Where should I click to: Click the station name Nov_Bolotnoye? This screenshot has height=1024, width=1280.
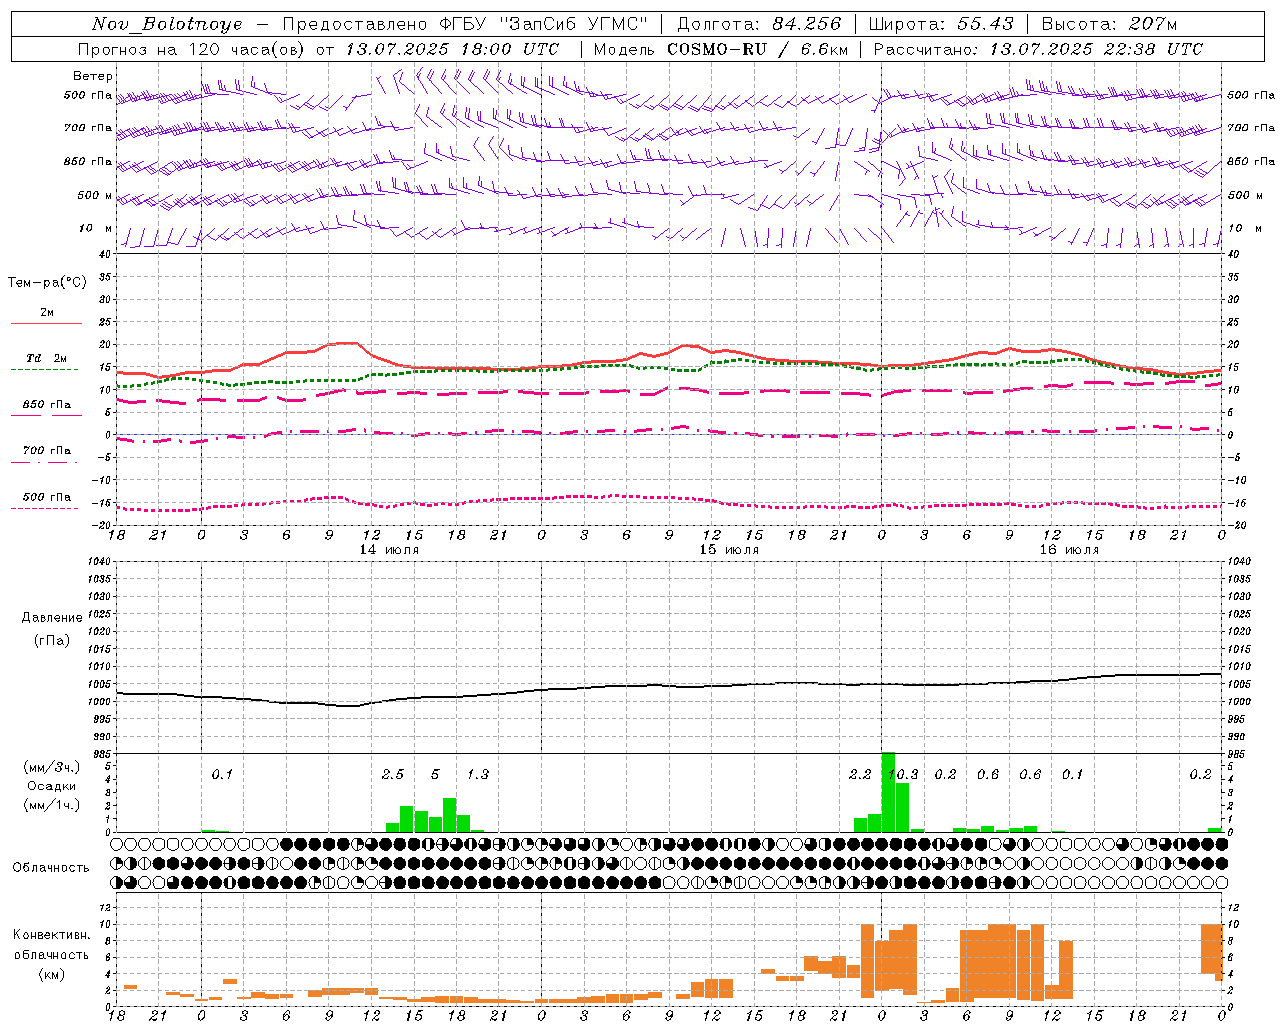[167, 24]
